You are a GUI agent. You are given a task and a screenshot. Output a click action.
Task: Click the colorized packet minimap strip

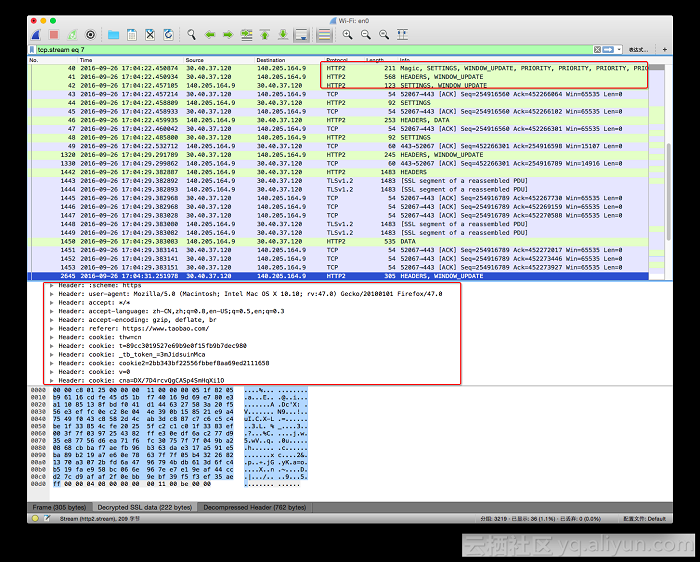tap(656, 172)
